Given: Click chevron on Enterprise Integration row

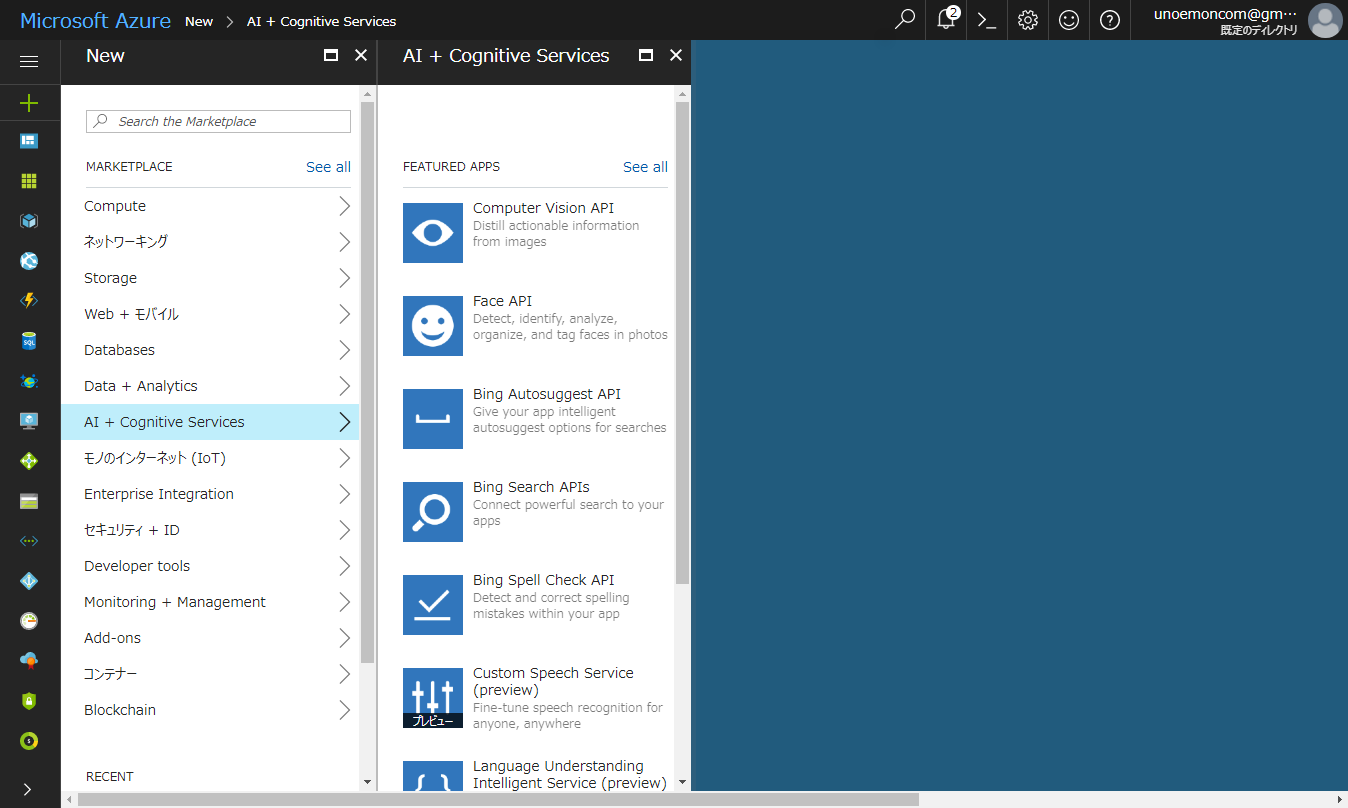Looking at the screenshot, I should (344, 494).
